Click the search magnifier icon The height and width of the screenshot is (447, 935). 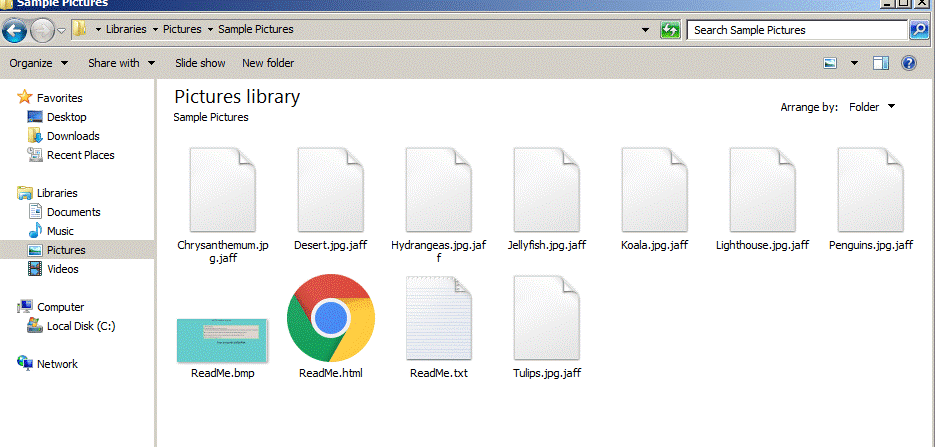pyautogui.click(x=918, y=30)
